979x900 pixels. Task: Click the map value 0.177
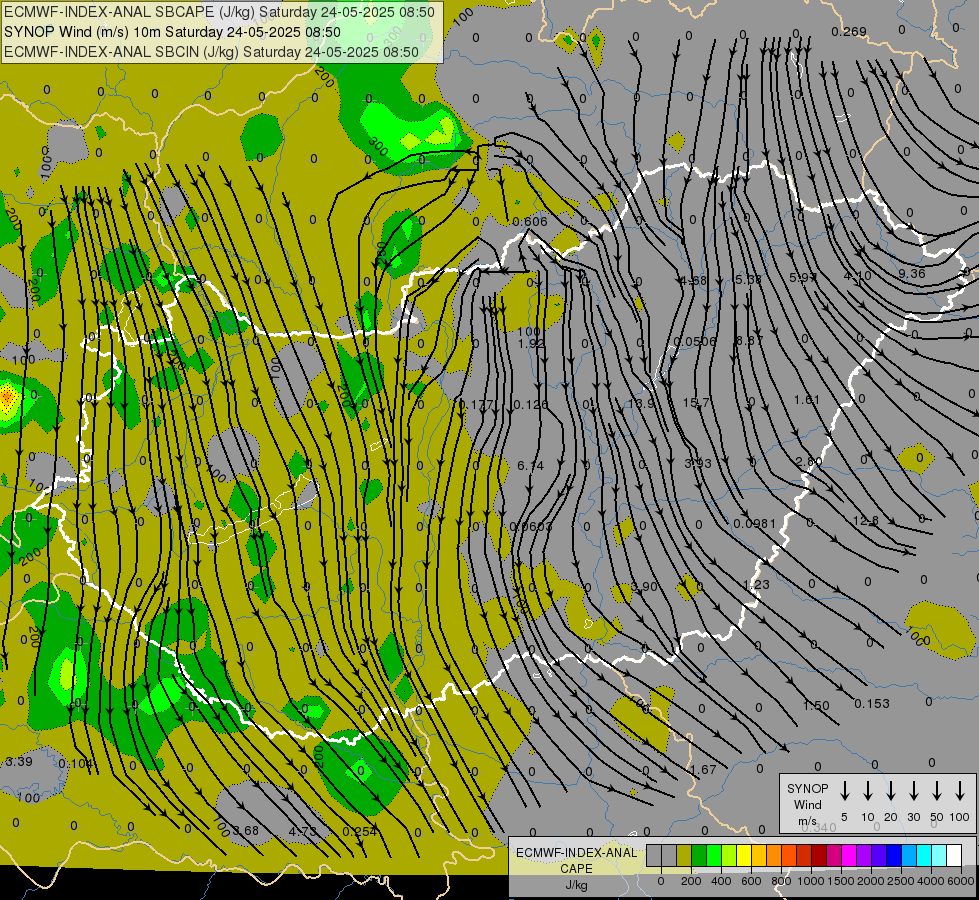pyautogui.click(x=476, y=405)
